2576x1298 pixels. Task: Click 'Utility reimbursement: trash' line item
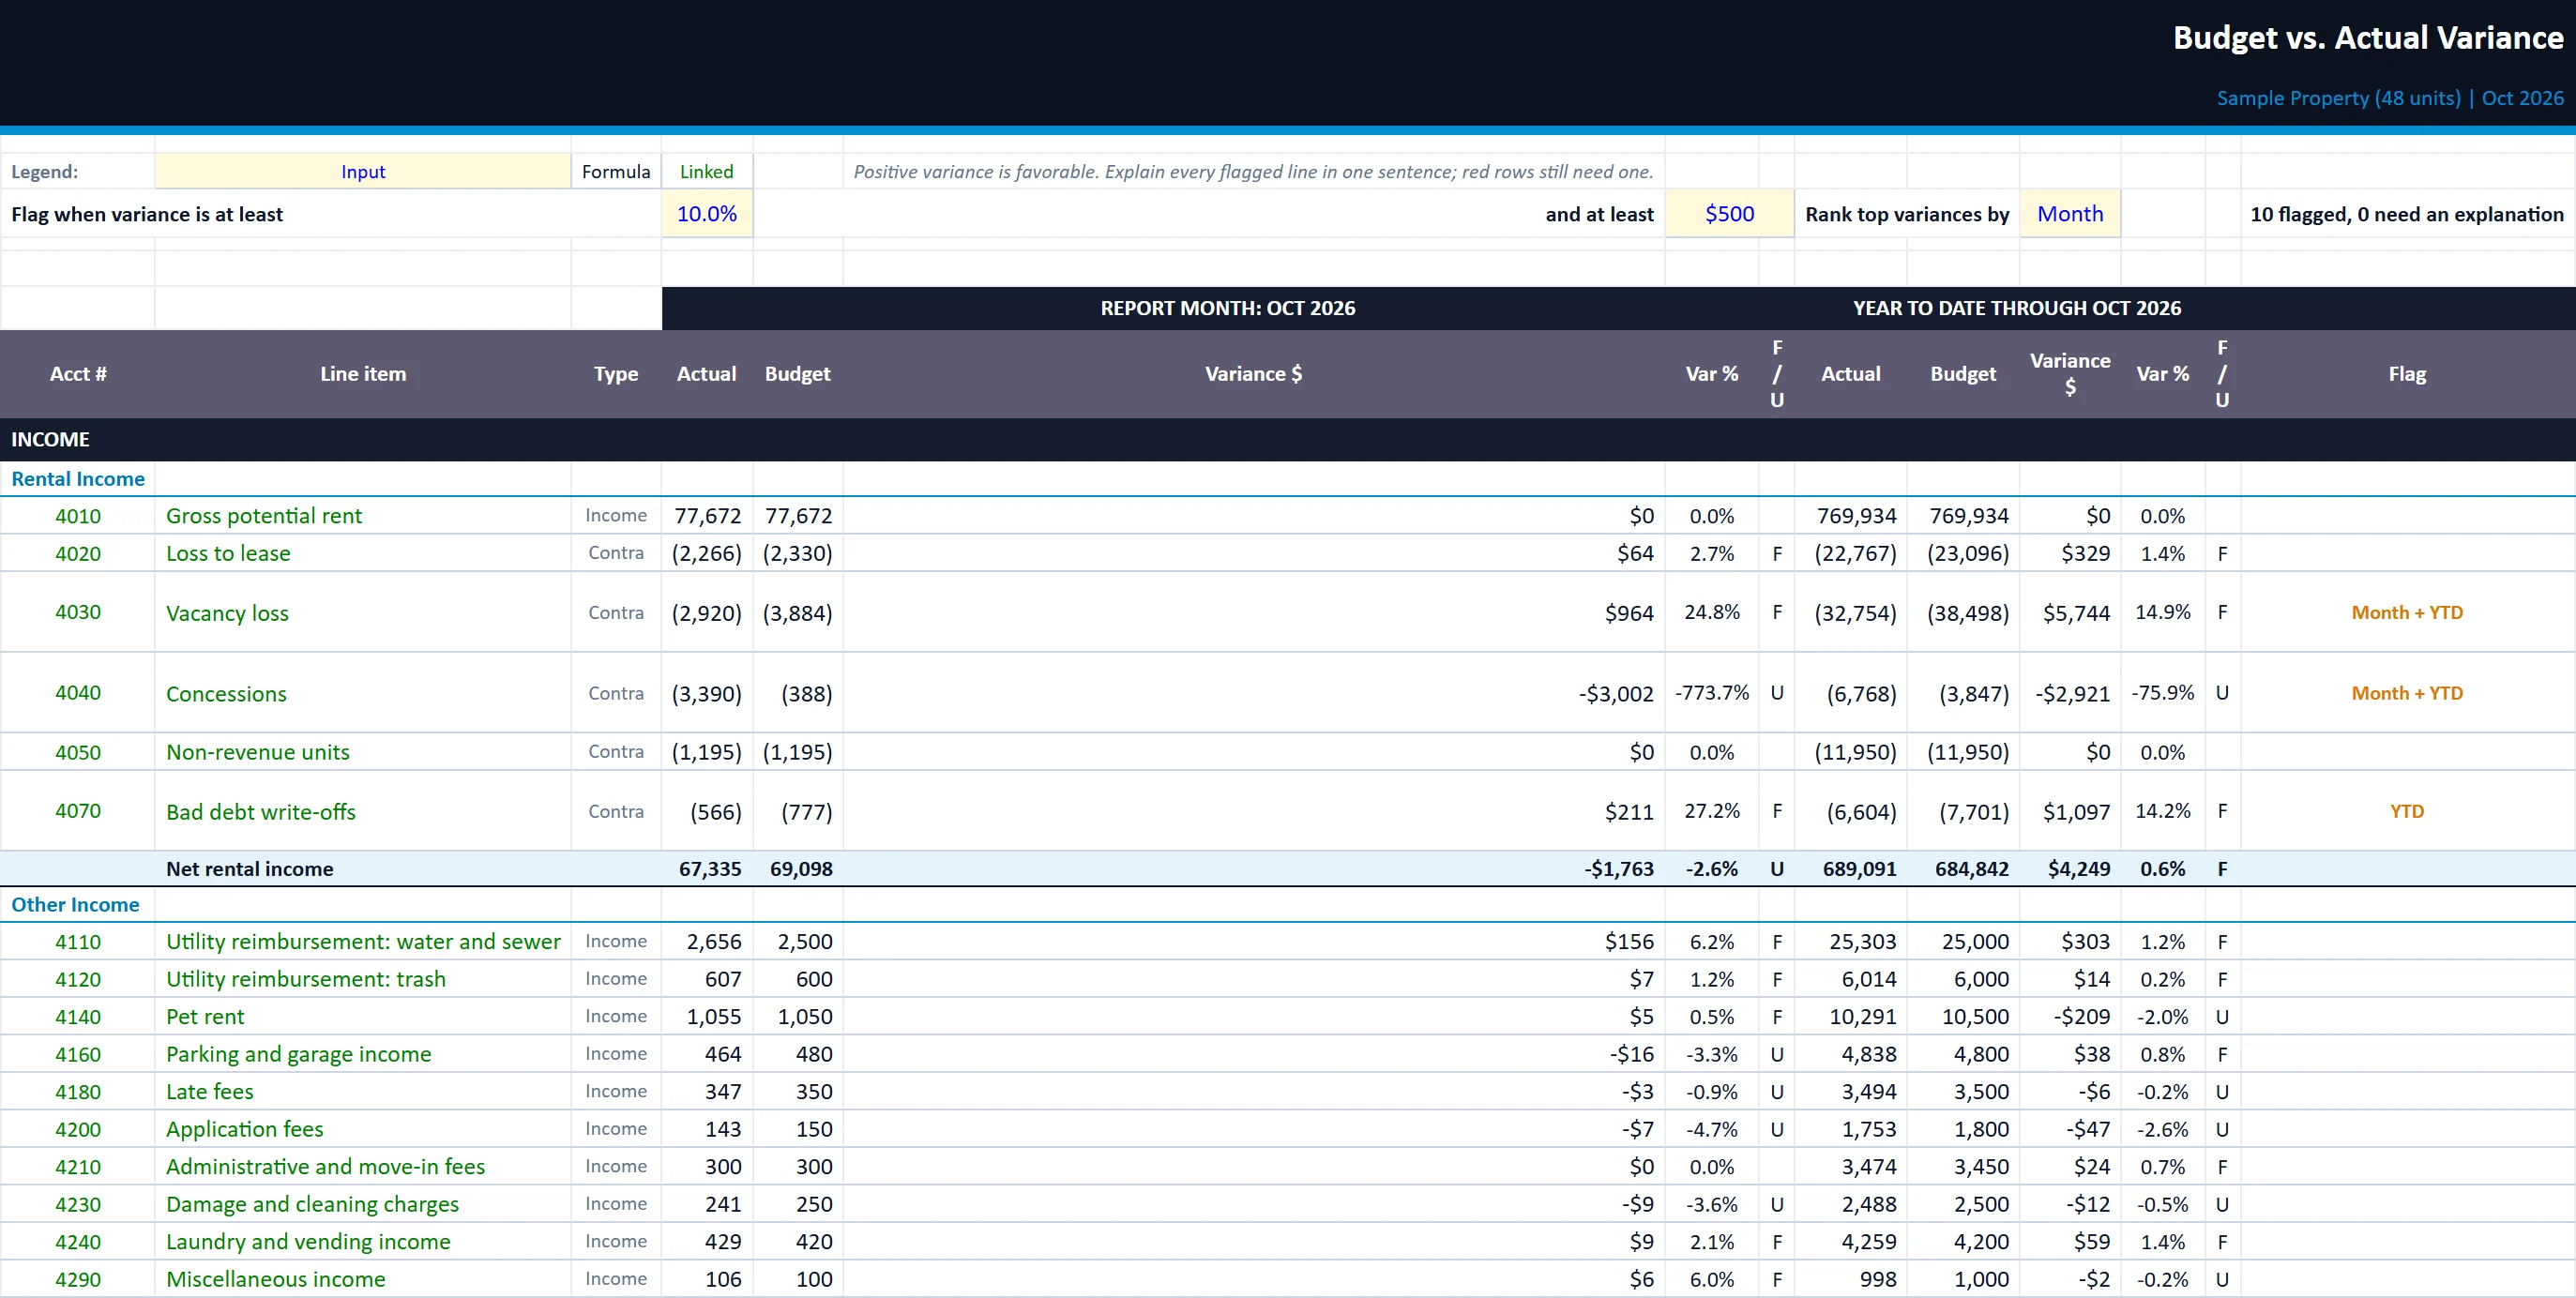306,979
